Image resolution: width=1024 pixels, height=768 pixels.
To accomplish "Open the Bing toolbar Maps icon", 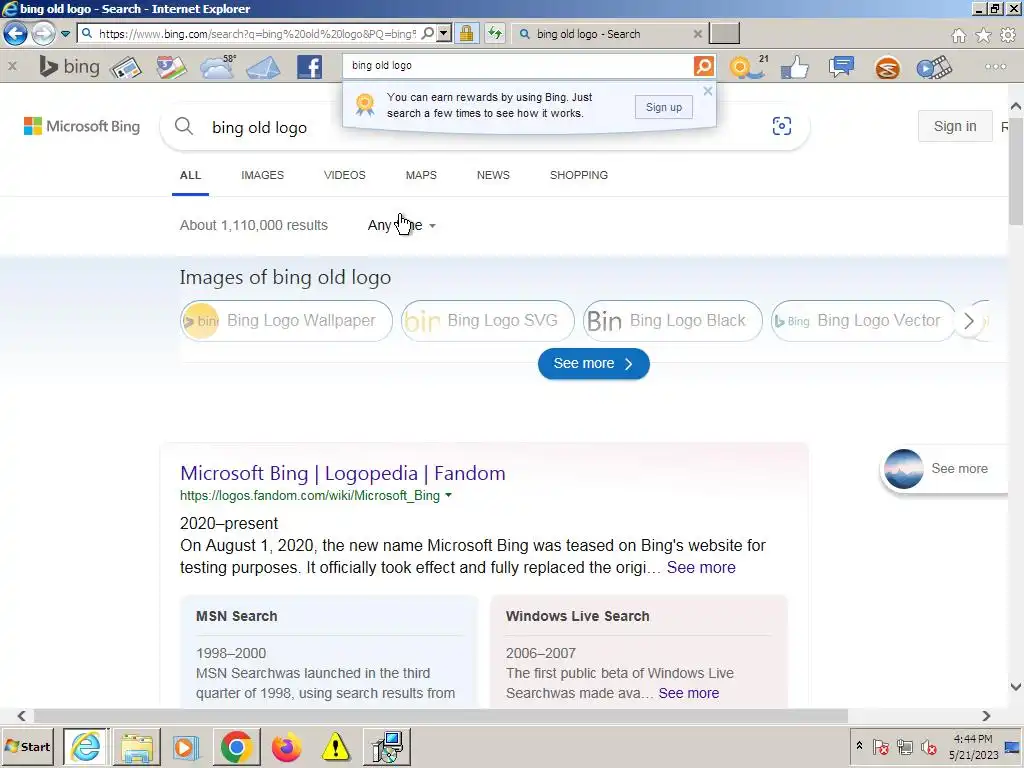I will click(x=171, y=67).
